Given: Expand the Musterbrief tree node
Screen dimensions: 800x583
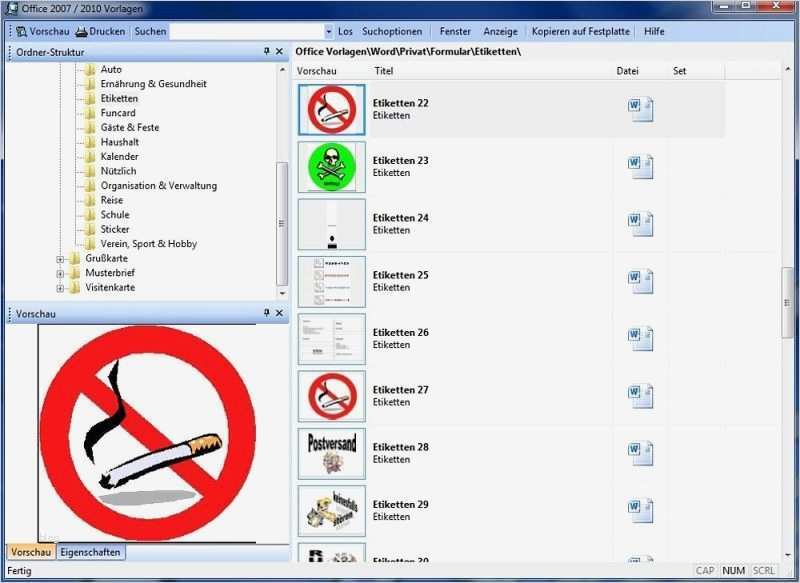Looking at the screenshot, I should click(61, 272).
